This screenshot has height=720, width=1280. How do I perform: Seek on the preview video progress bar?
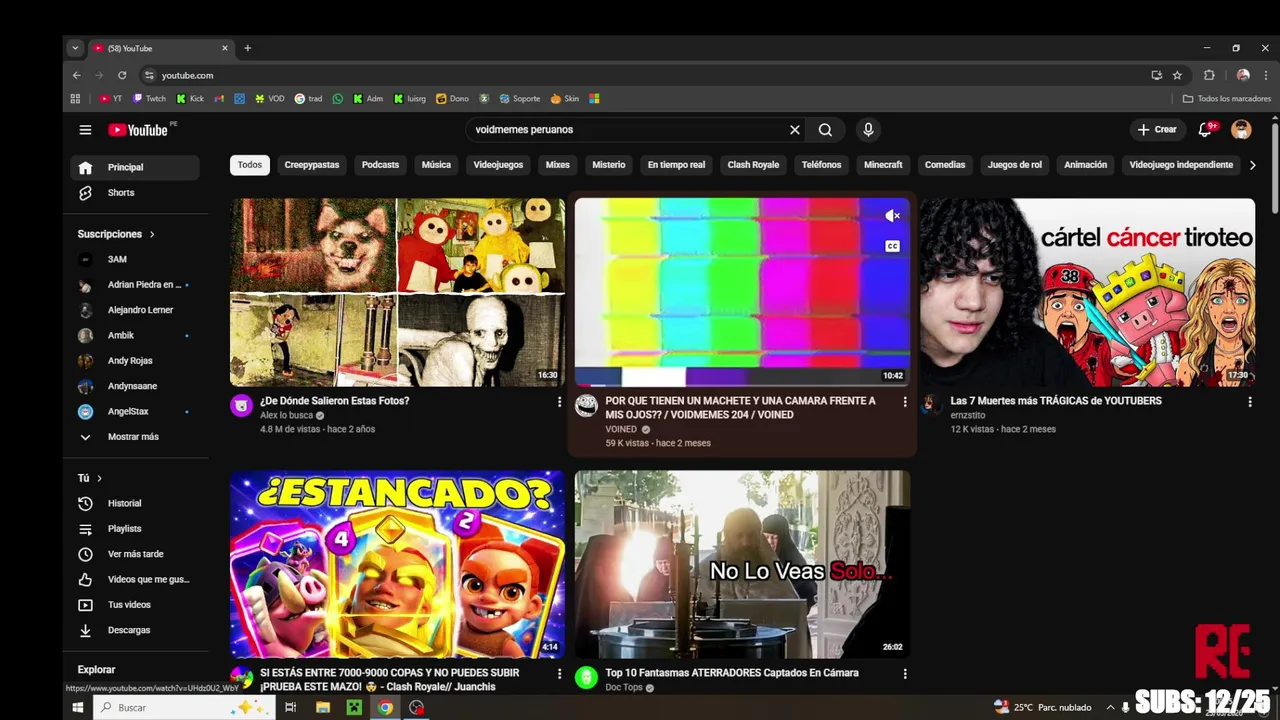[x=742, y=385]
